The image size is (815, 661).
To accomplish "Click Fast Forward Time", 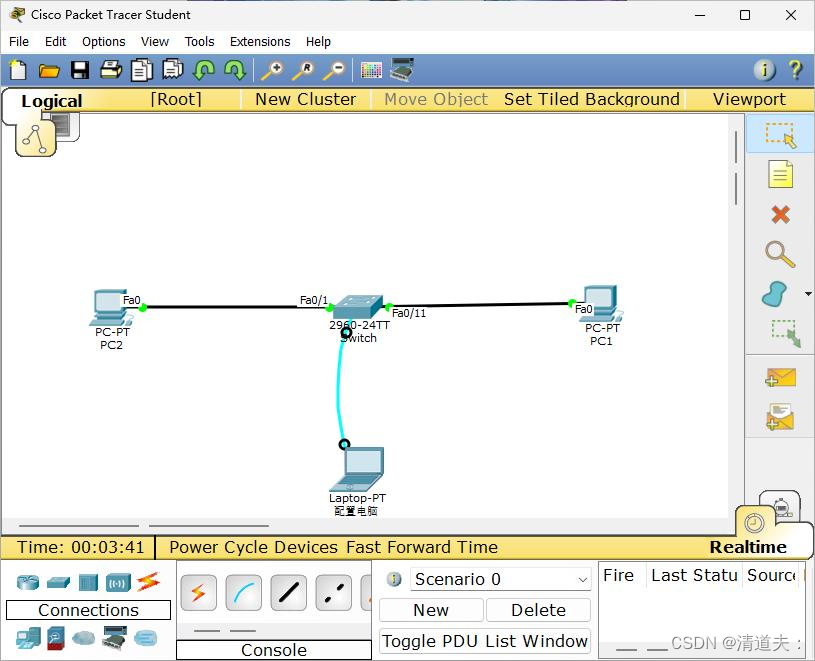I will (422, 547).
